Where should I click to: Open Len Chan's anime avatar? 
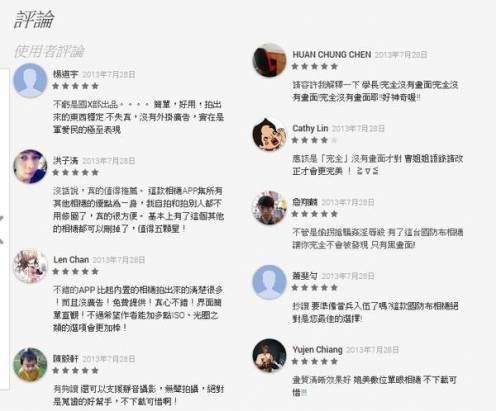coord(30,266)
